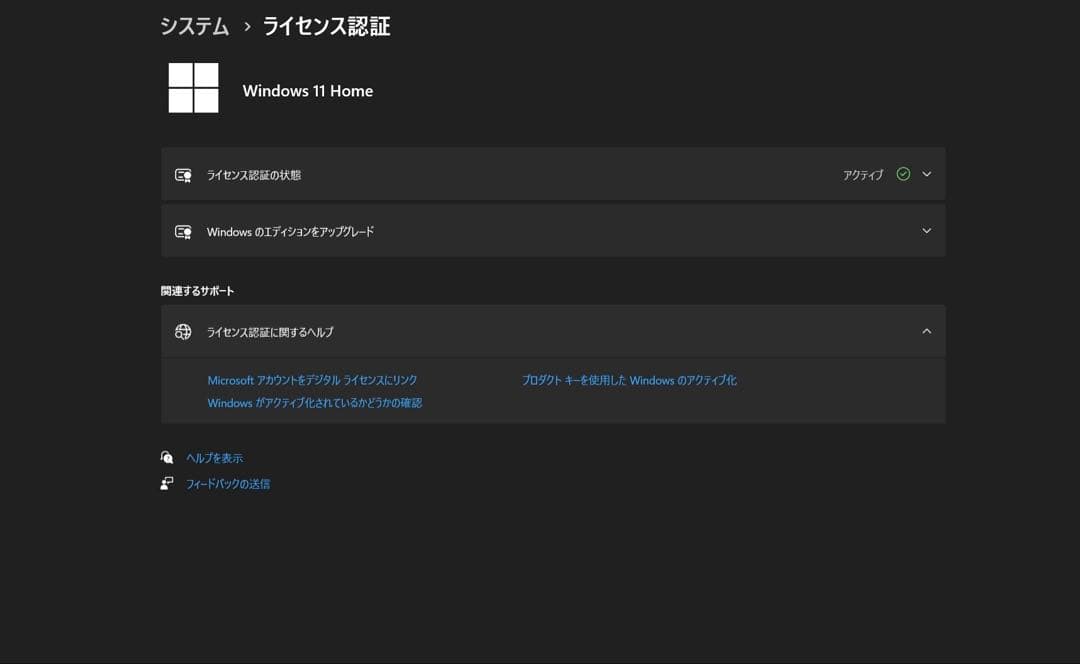
Task: Click the green checkmark badge next to アクティブ
Action: click(x=902, y=173)
